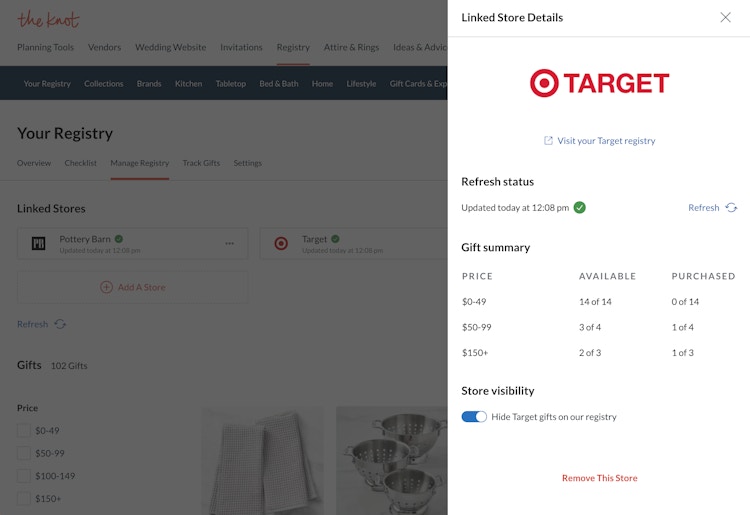
Task: Click Refresh link under Linked Stores
Action: click(33, 324)
